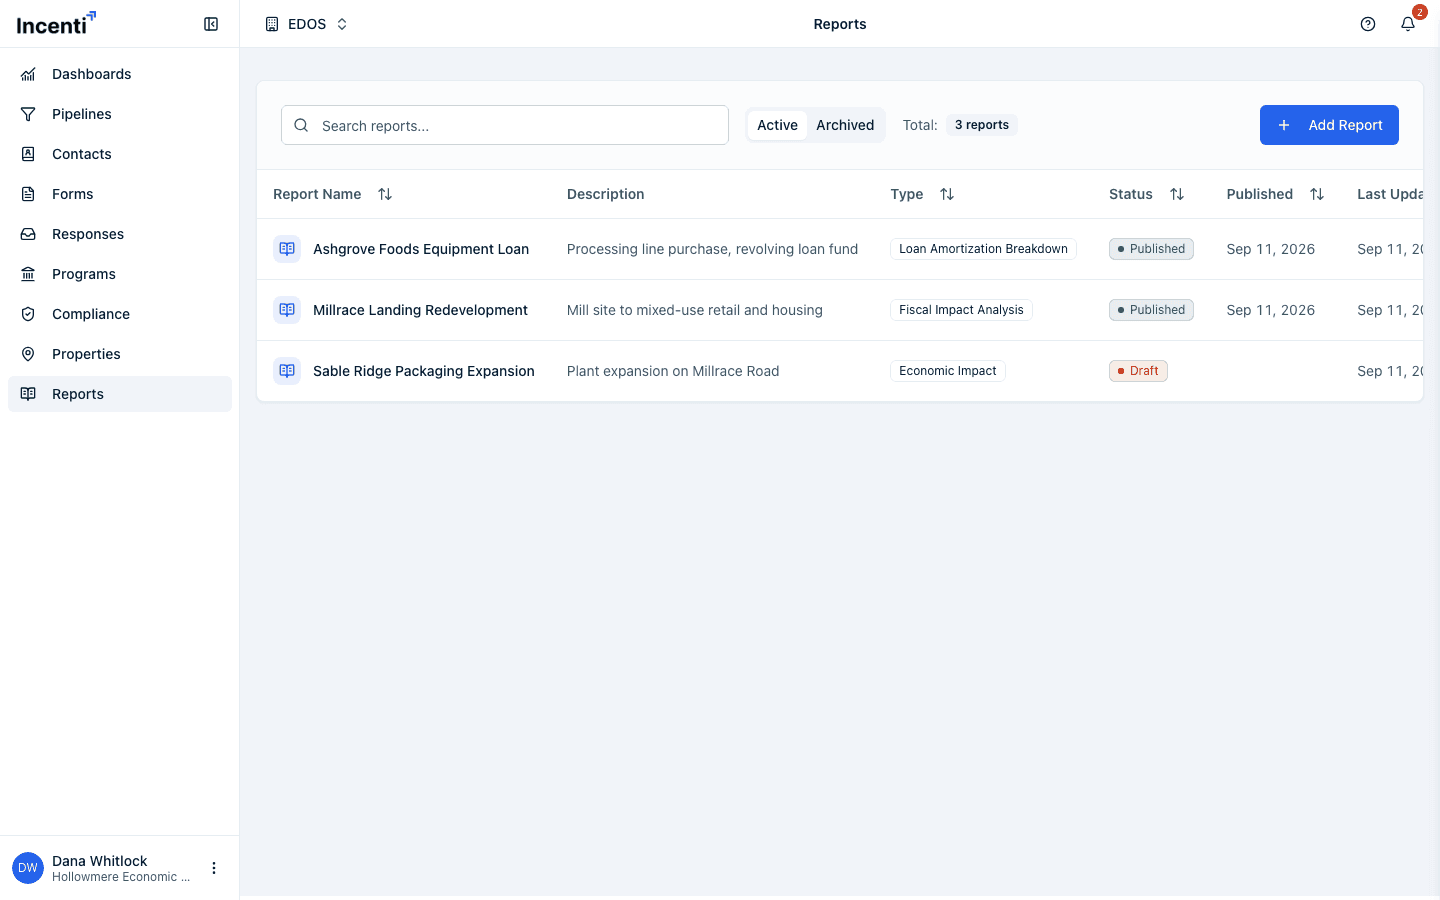Open Millrace Landing Redevelopment report
1440x900 pixels.
coord(420,310)
